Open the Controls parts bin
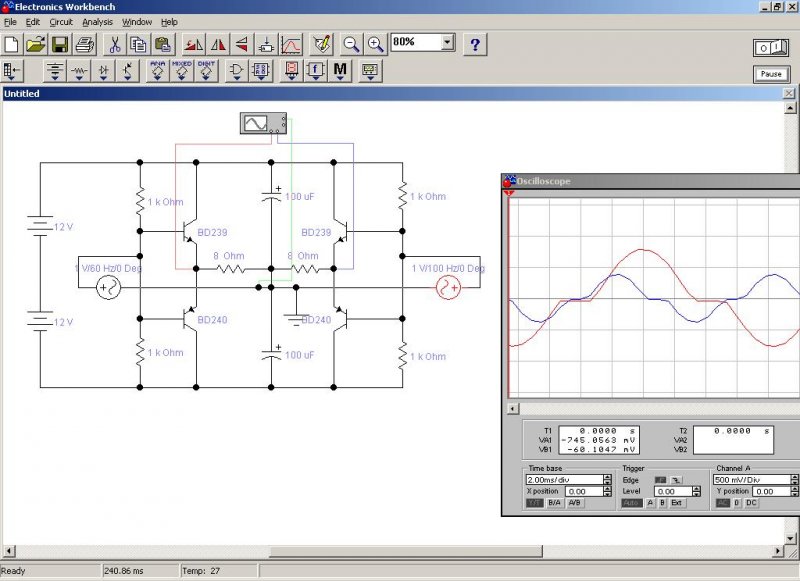The width and height of the screenshot is (800, 581). click(316, 70)
